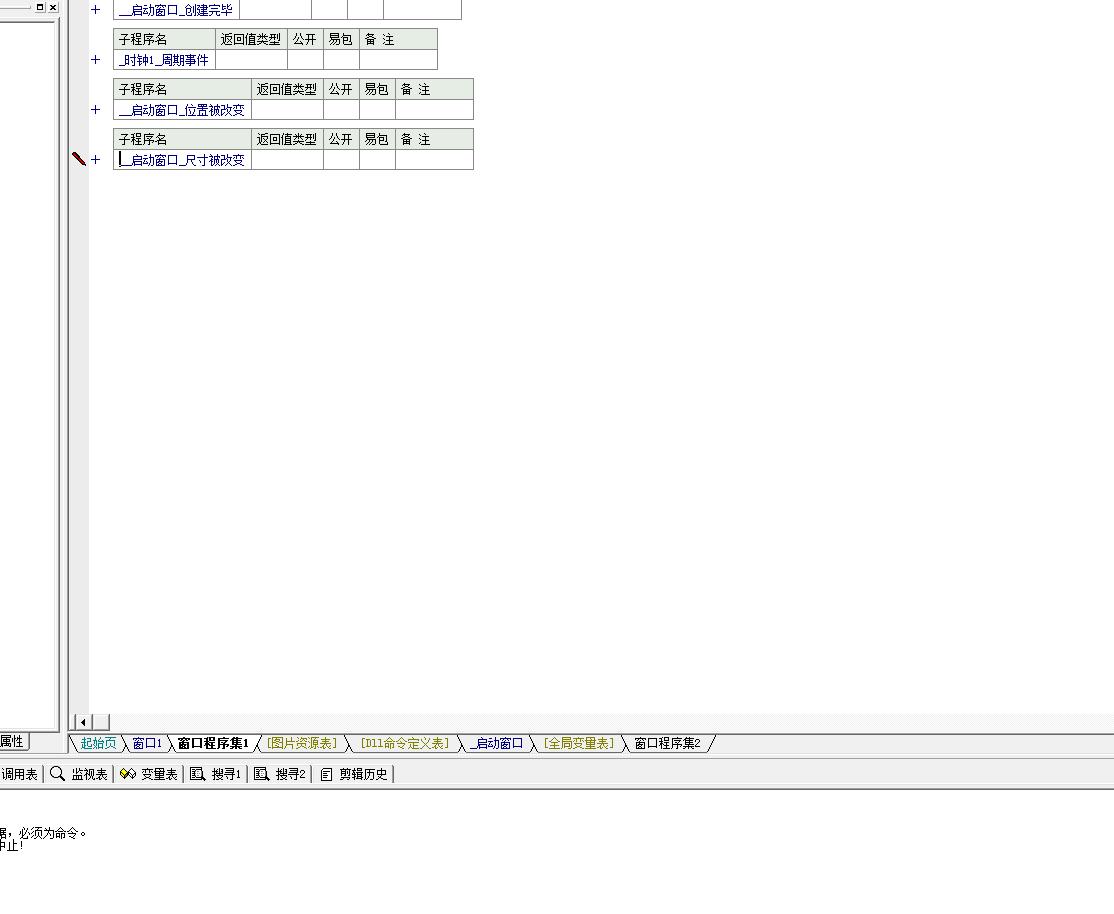Click the magnifier icon of 监视表

[57, 774]
